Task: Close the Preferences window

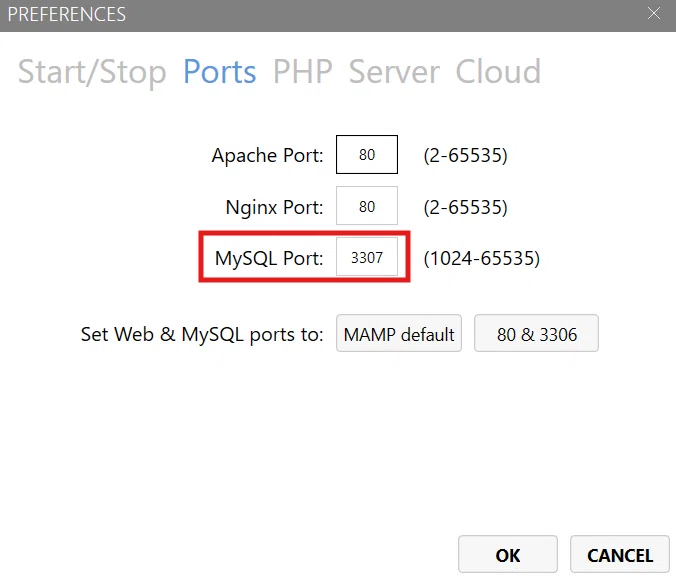Action: pos(654,13)
